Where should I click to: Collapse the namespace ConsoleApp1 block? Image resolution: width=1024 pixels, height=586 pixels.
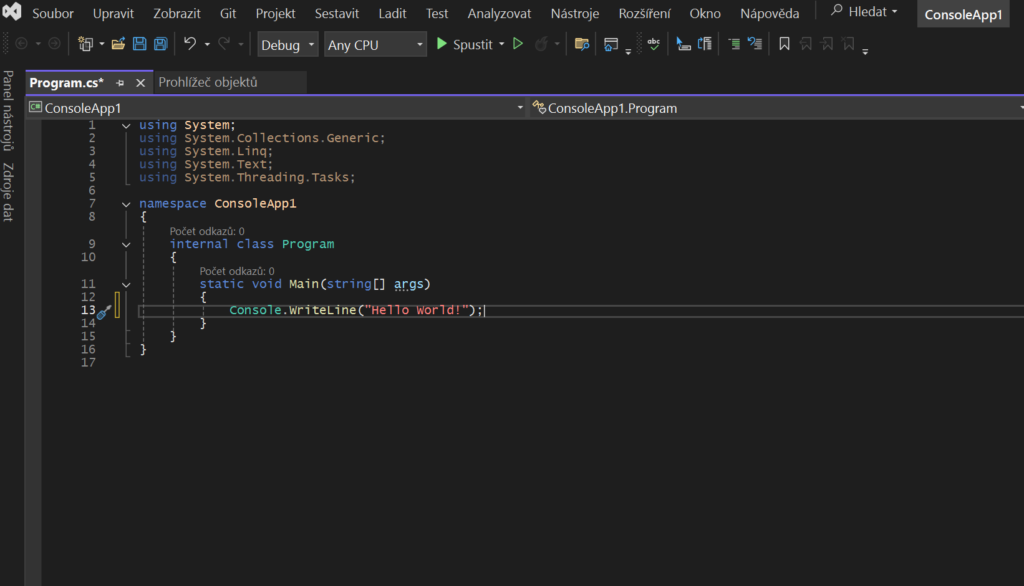pyautogui.click(x=125, y=204)
